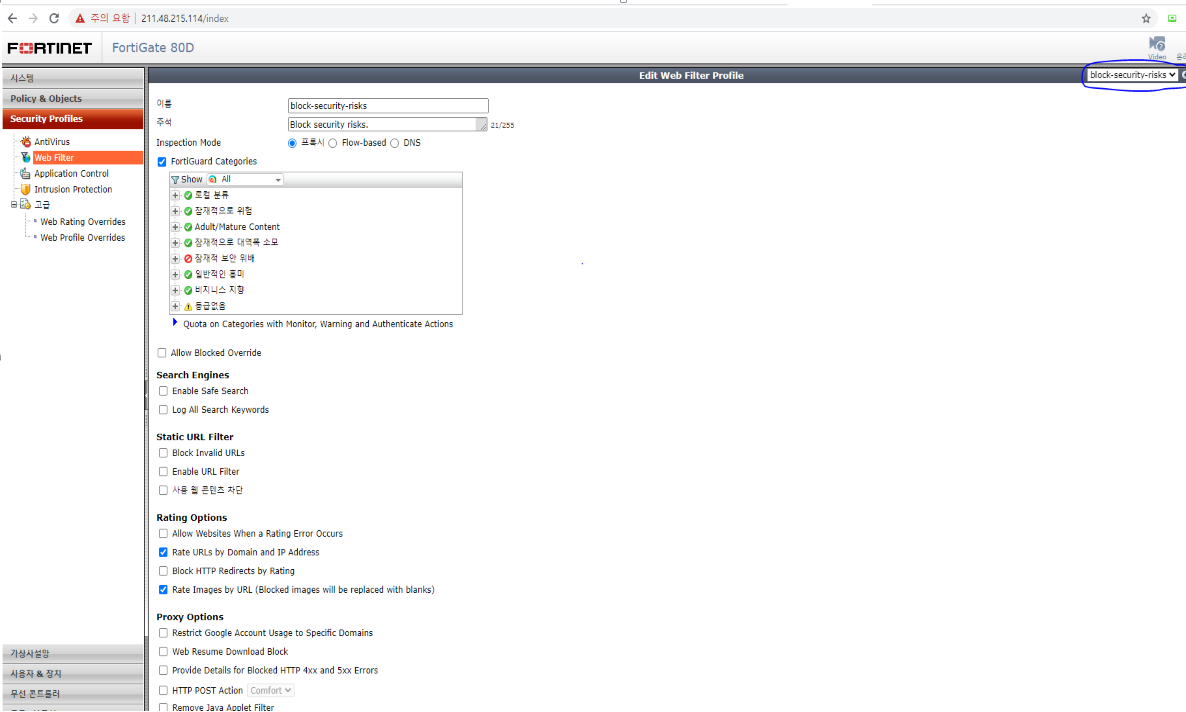This screenshot has width=1186, height=712.
Task: Click the Intrusion Protection shield icon
Action: click(x=26, y=189)
